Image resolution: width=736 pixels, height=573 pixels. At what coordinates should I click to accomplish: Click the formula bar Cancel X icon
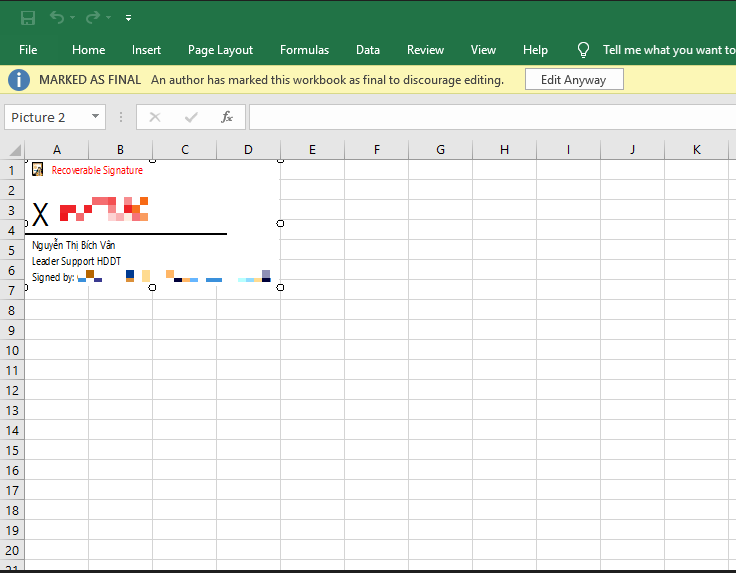(x=154, y=117)
